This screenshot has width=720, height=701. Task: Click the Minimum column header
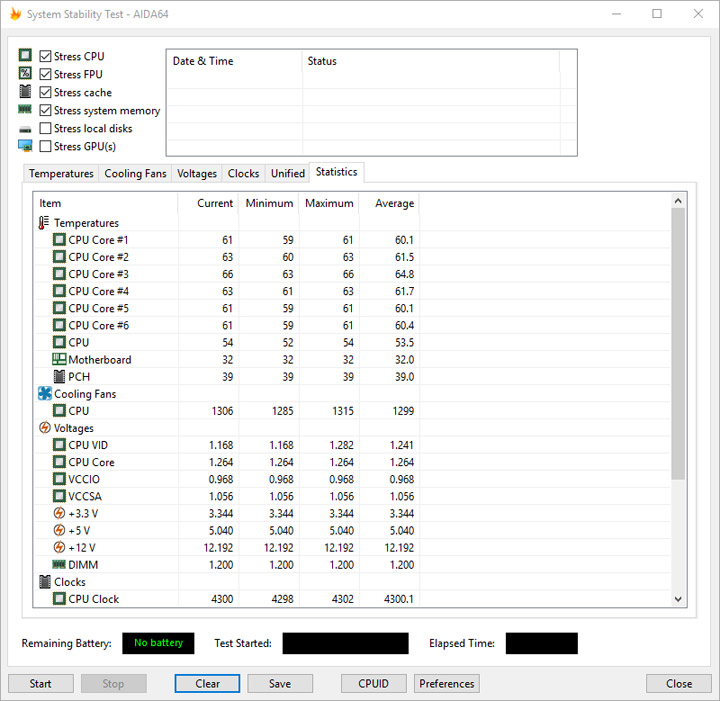click(x=269, y=203)
